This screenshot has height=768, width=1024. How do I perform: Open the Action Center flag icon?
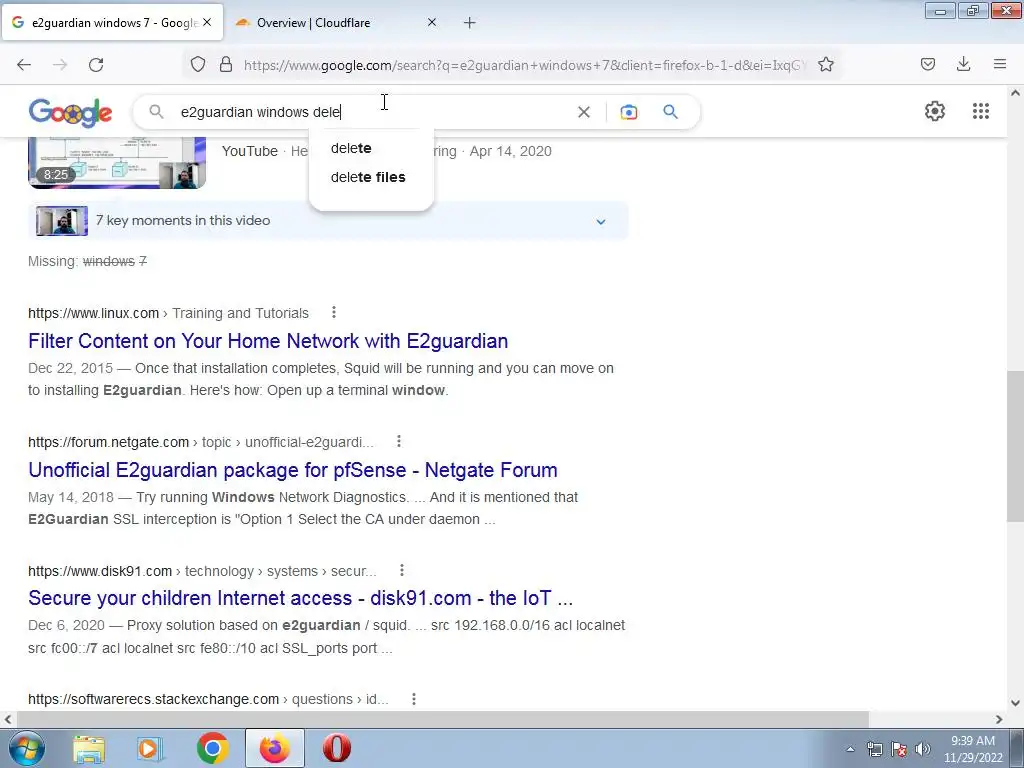coord(899,749)
